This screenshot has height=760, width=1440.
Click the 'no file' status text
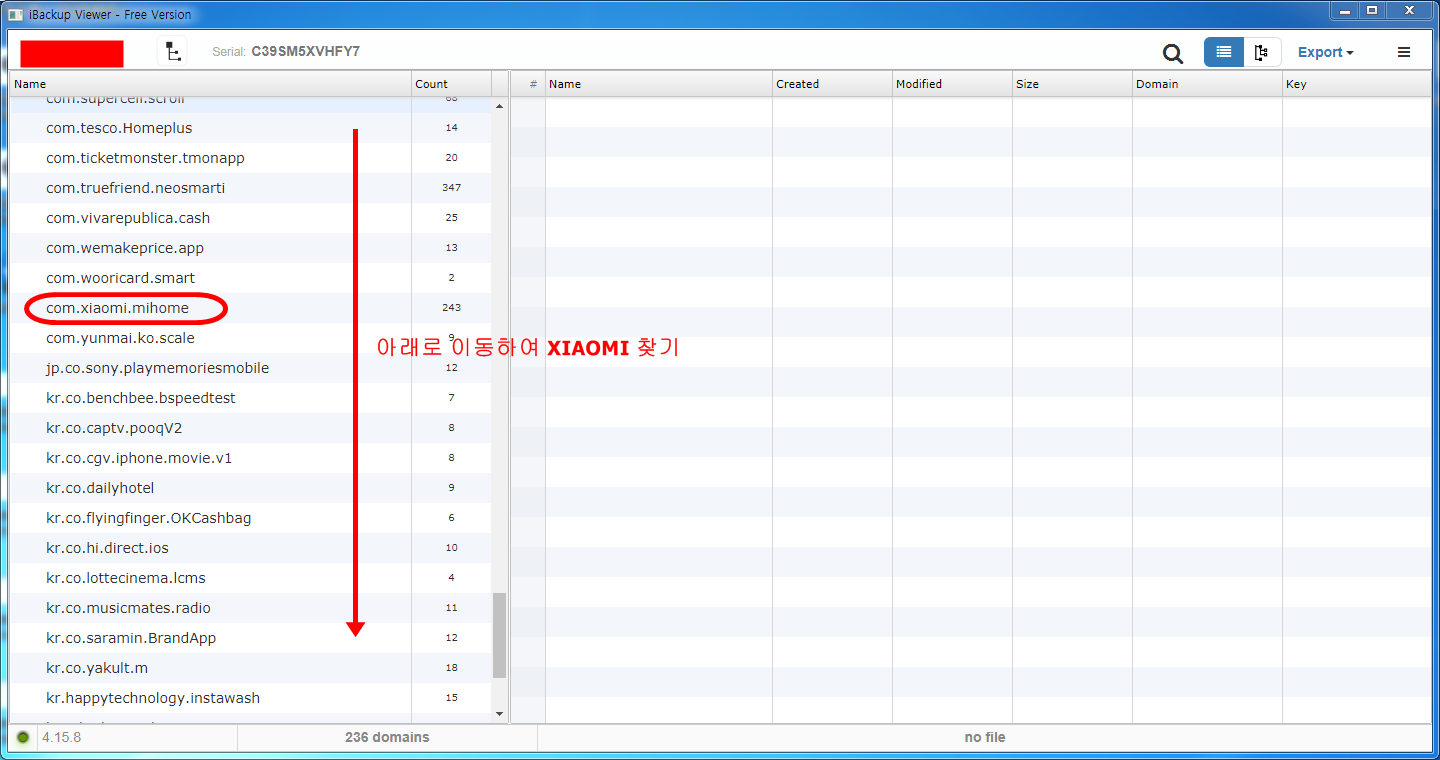click(985, 737)
